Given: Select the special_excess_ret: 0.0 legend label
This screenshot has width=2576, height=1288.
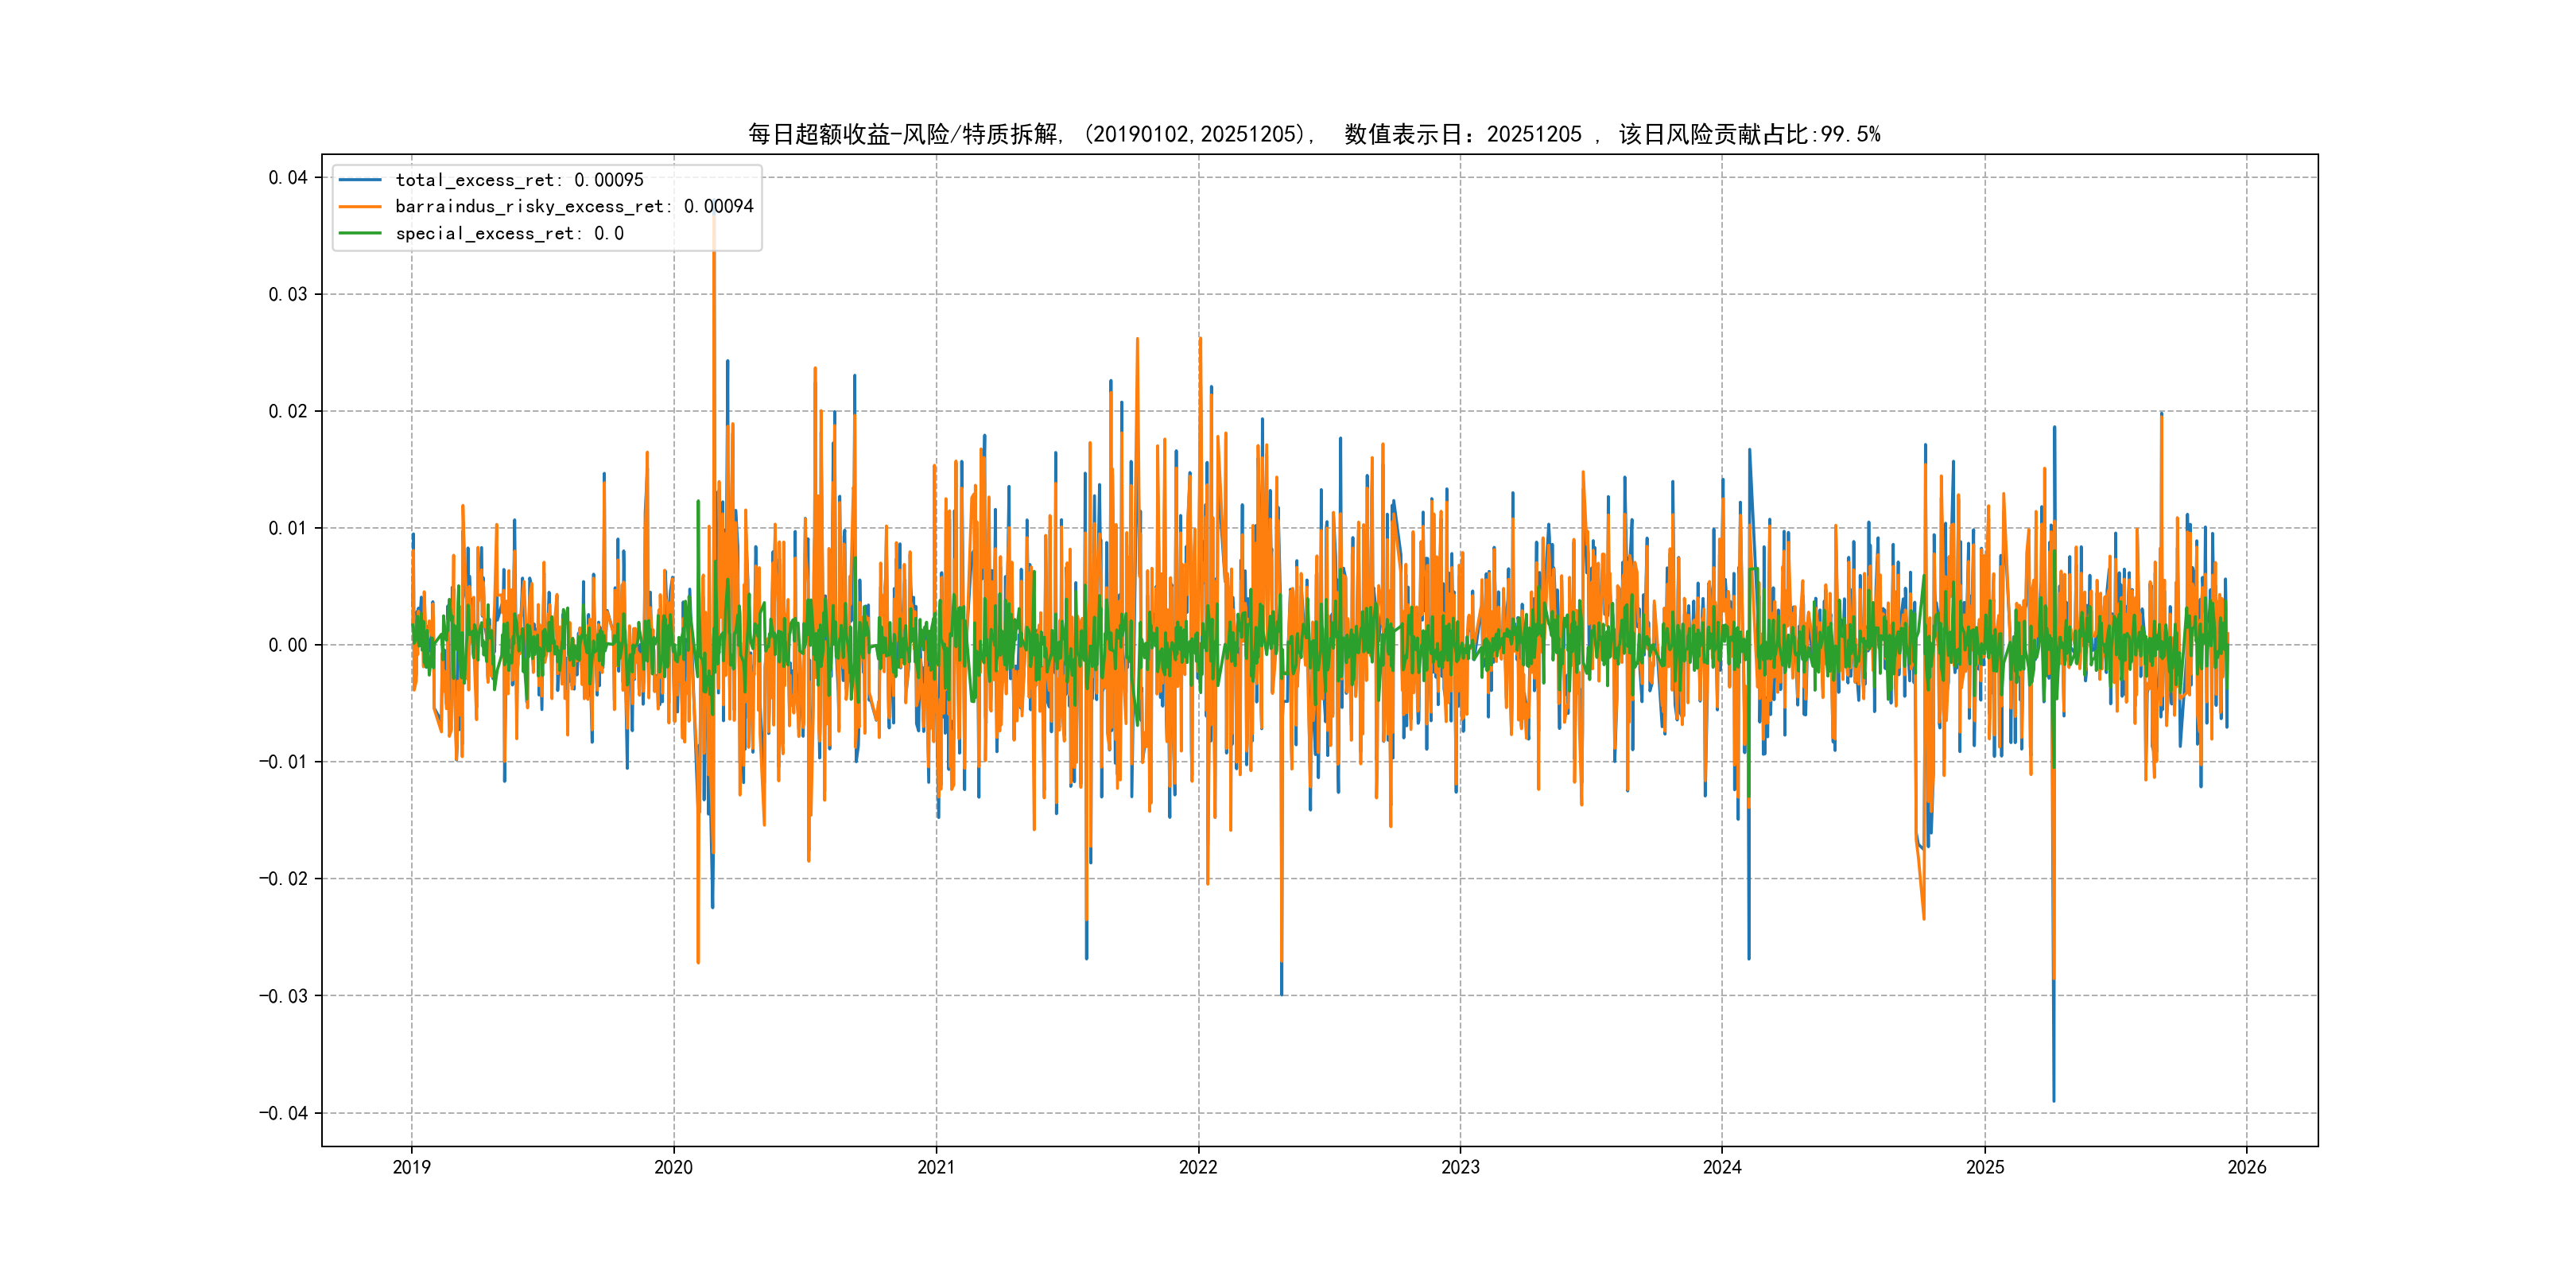Looking at the screenshot, I should coord(509,233).
